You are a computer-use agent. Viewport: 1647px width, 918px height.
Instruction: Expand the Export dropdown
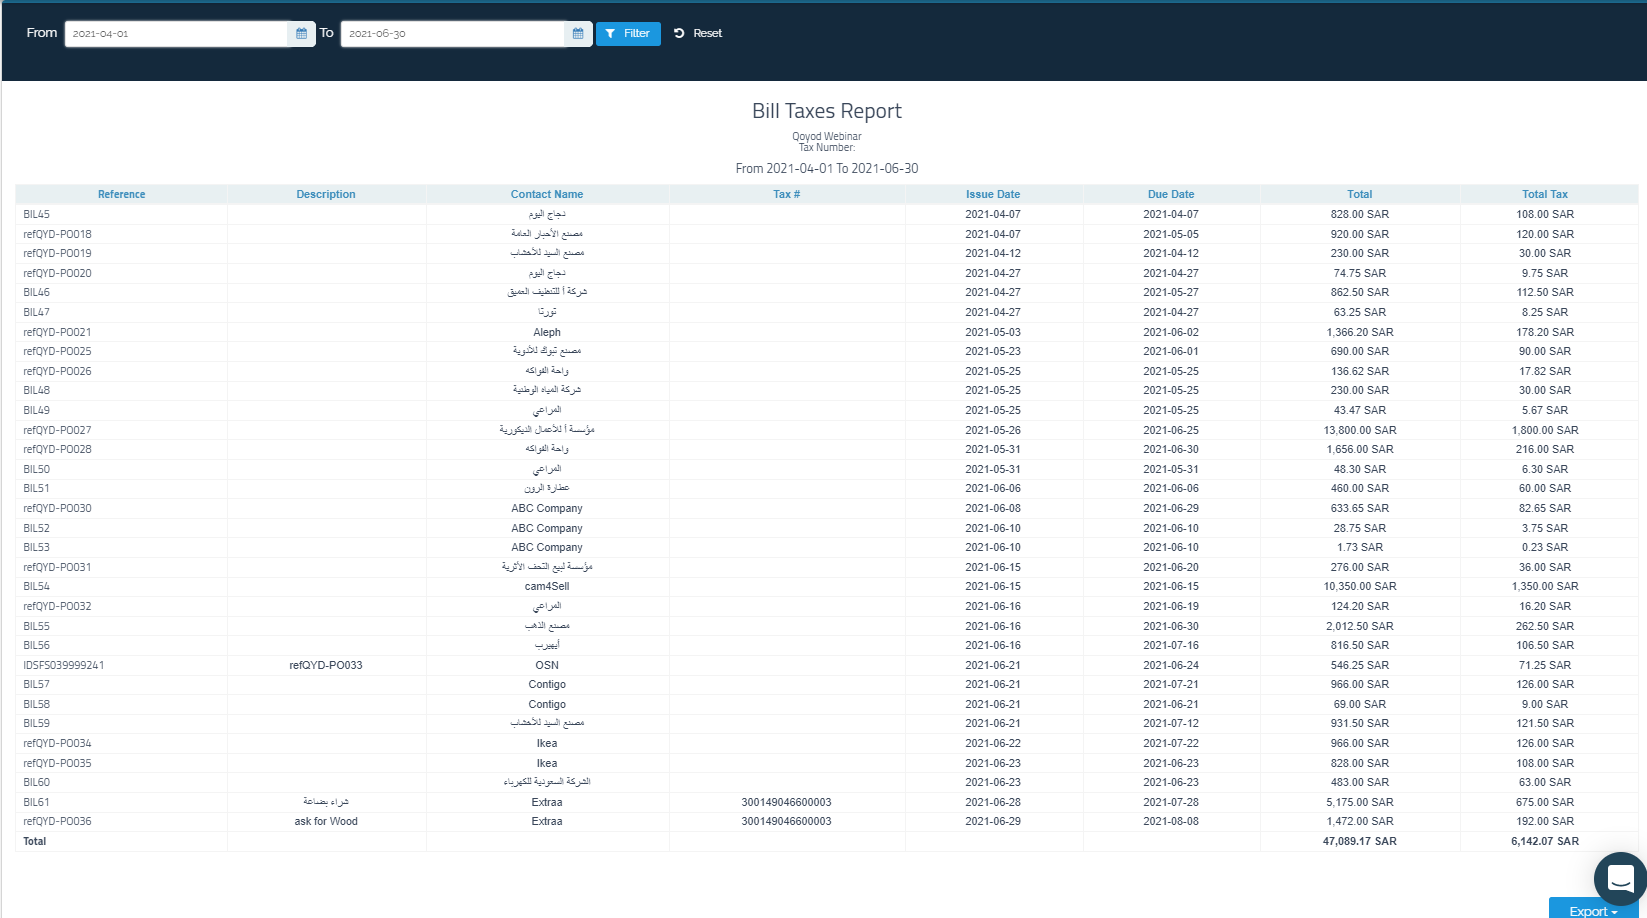pyautogui.click(x=1592, y=910)
